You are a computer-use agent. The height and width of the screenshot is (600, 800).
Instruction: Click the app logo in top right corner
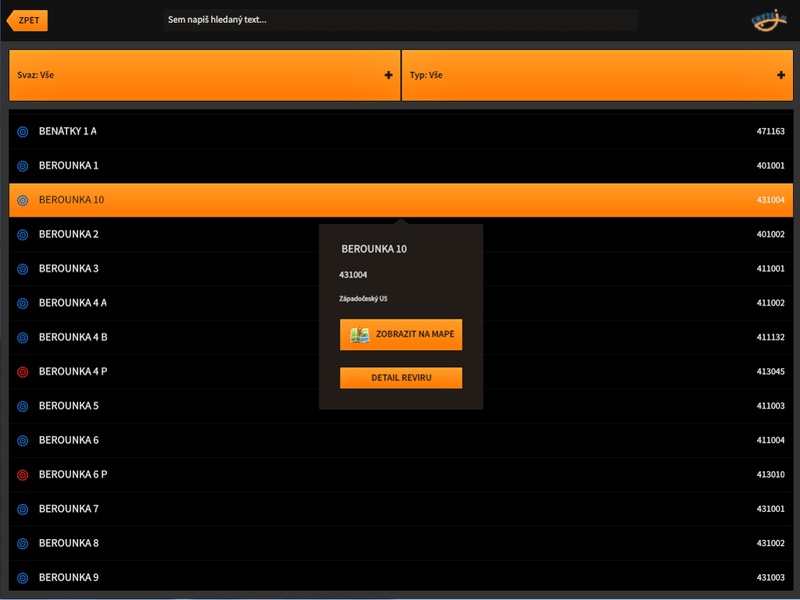click(769, 20)
